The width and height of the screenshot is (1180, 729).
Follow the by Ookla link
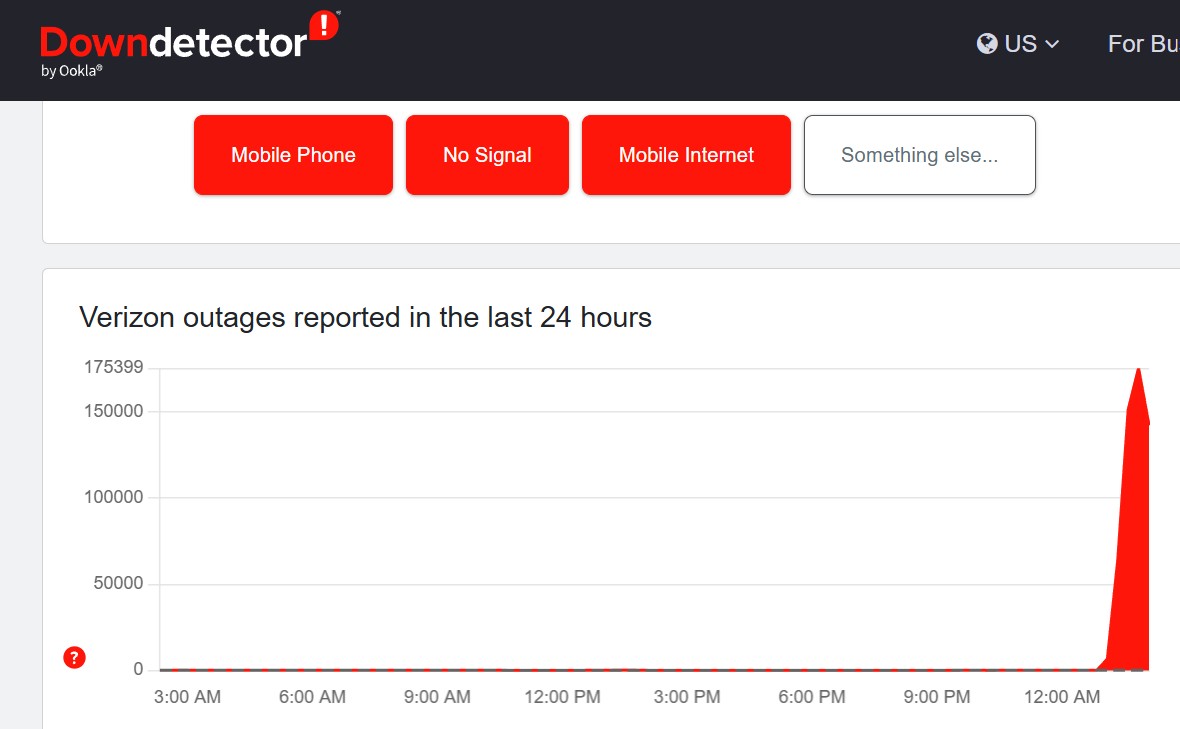pos(72,71)
